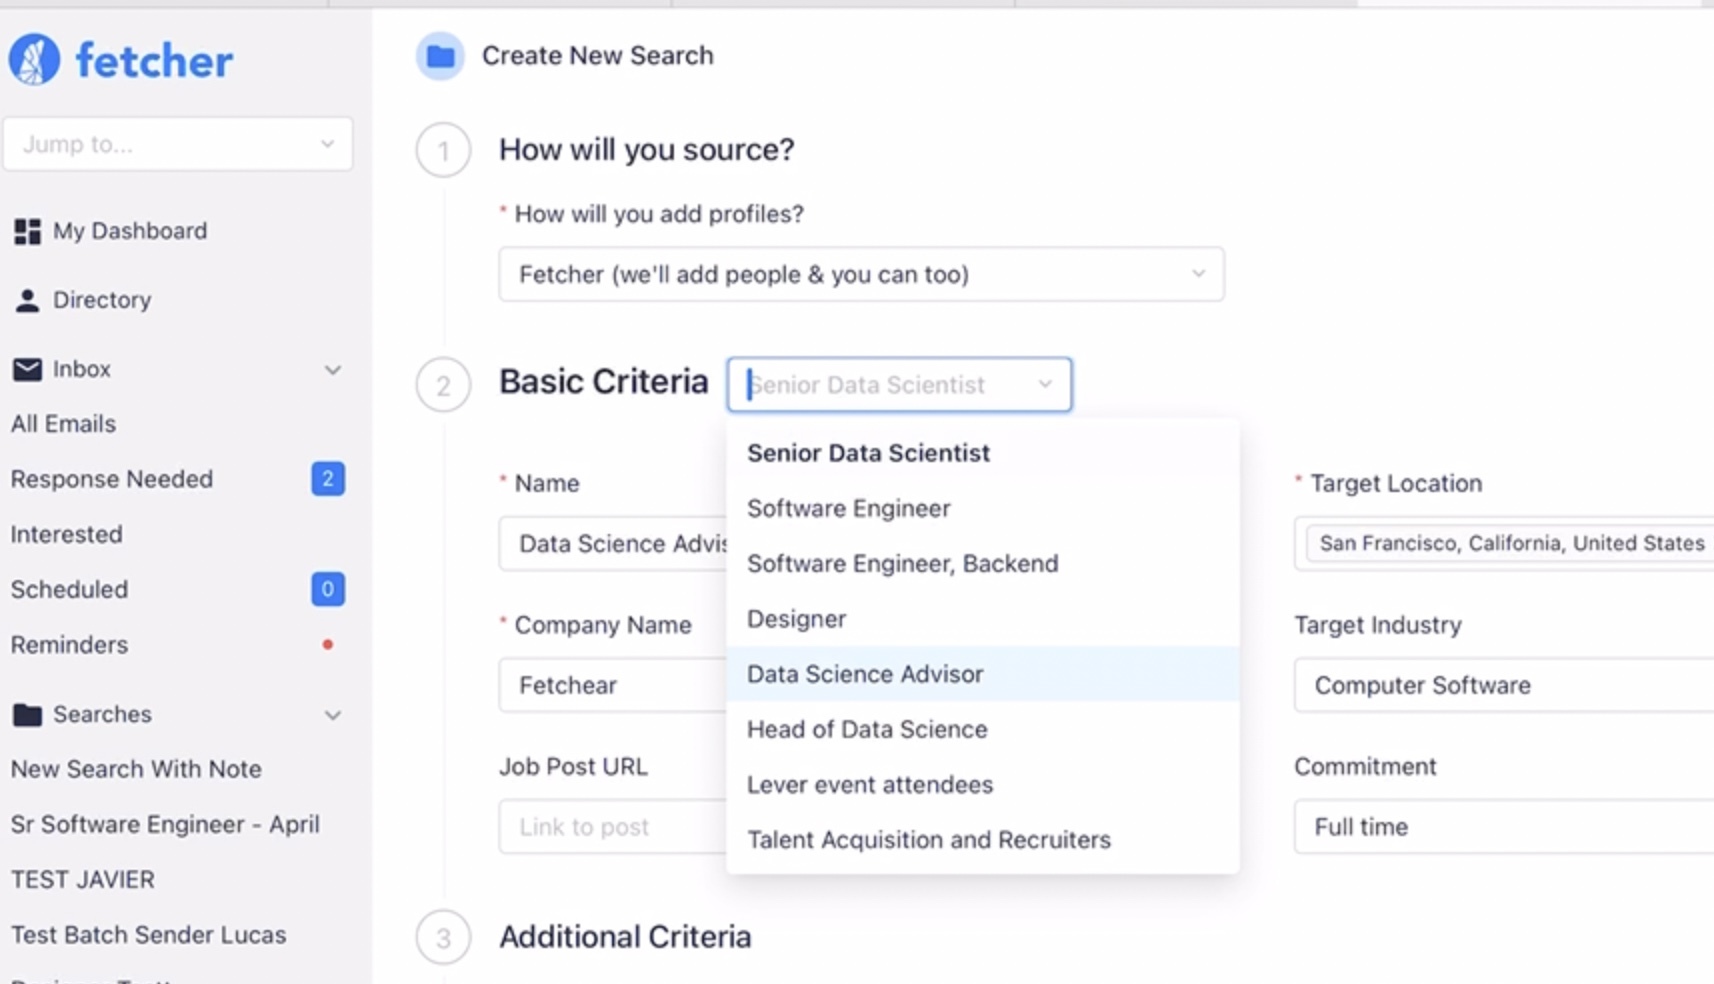Pick Talent Acquisition and Recruiters option
The image size is (1714, 984).
pos(928,840)
